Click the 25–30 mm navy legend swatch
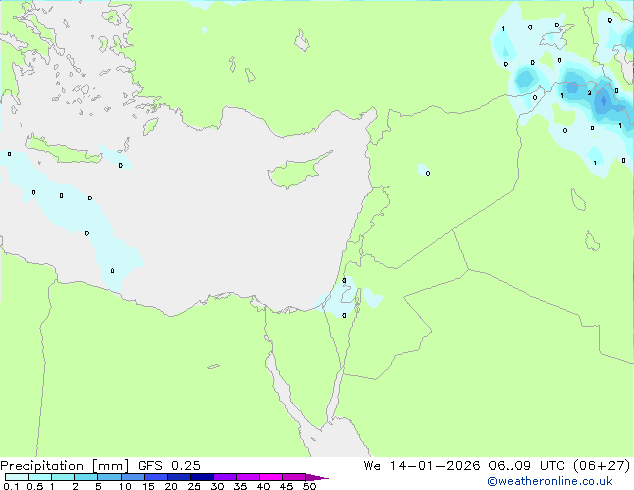The image size is (634, 490). click(202, 477)
